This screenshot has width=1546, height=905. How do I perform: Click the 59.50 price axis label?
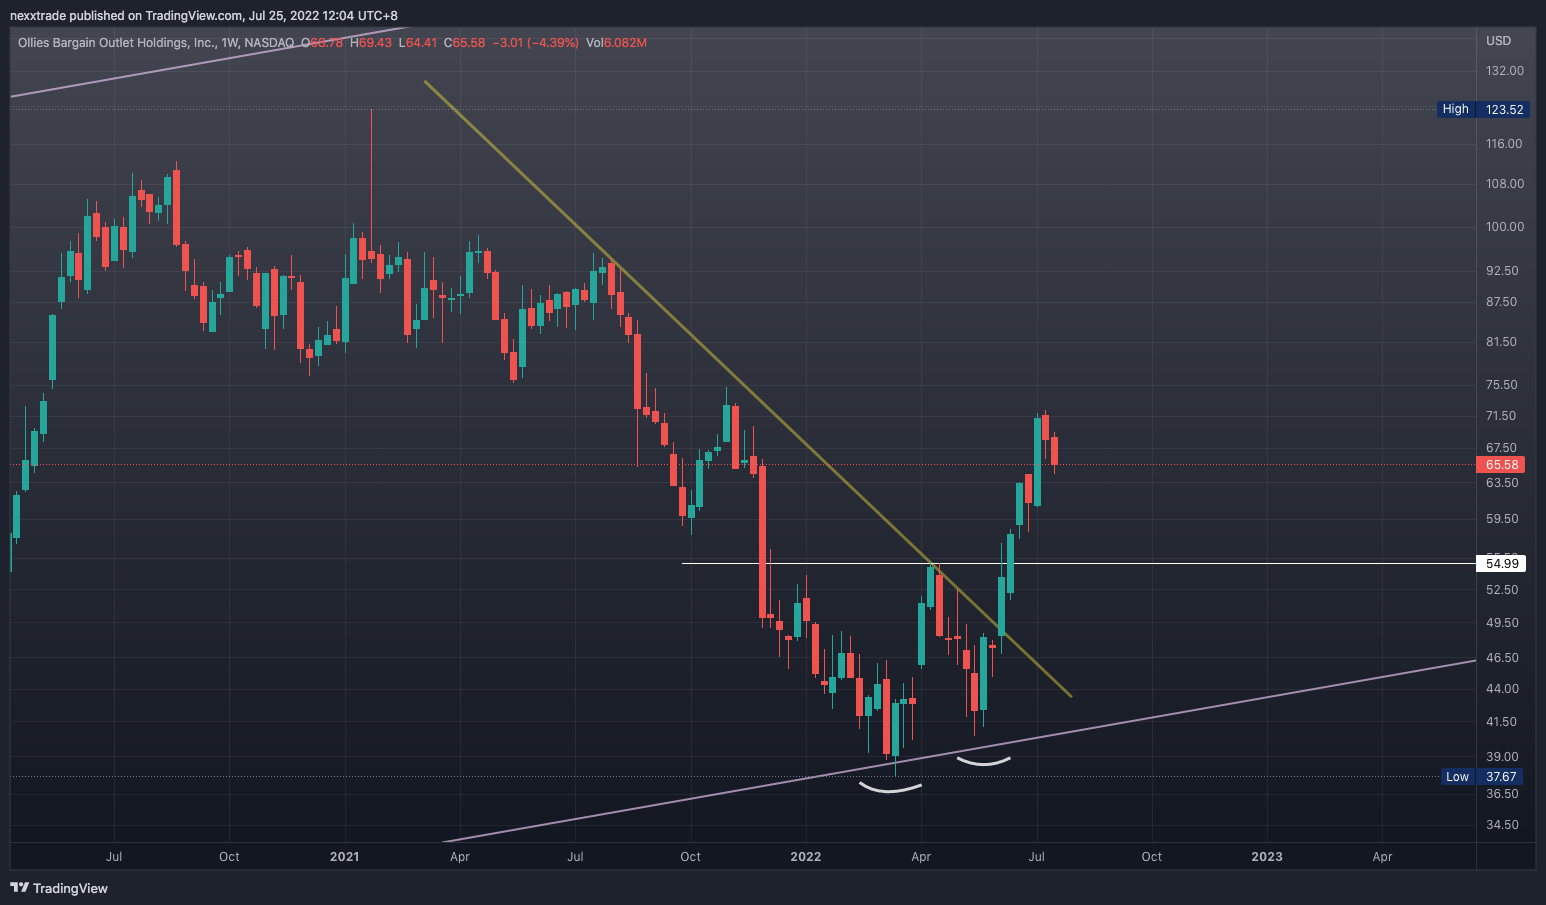(1502, 519)
